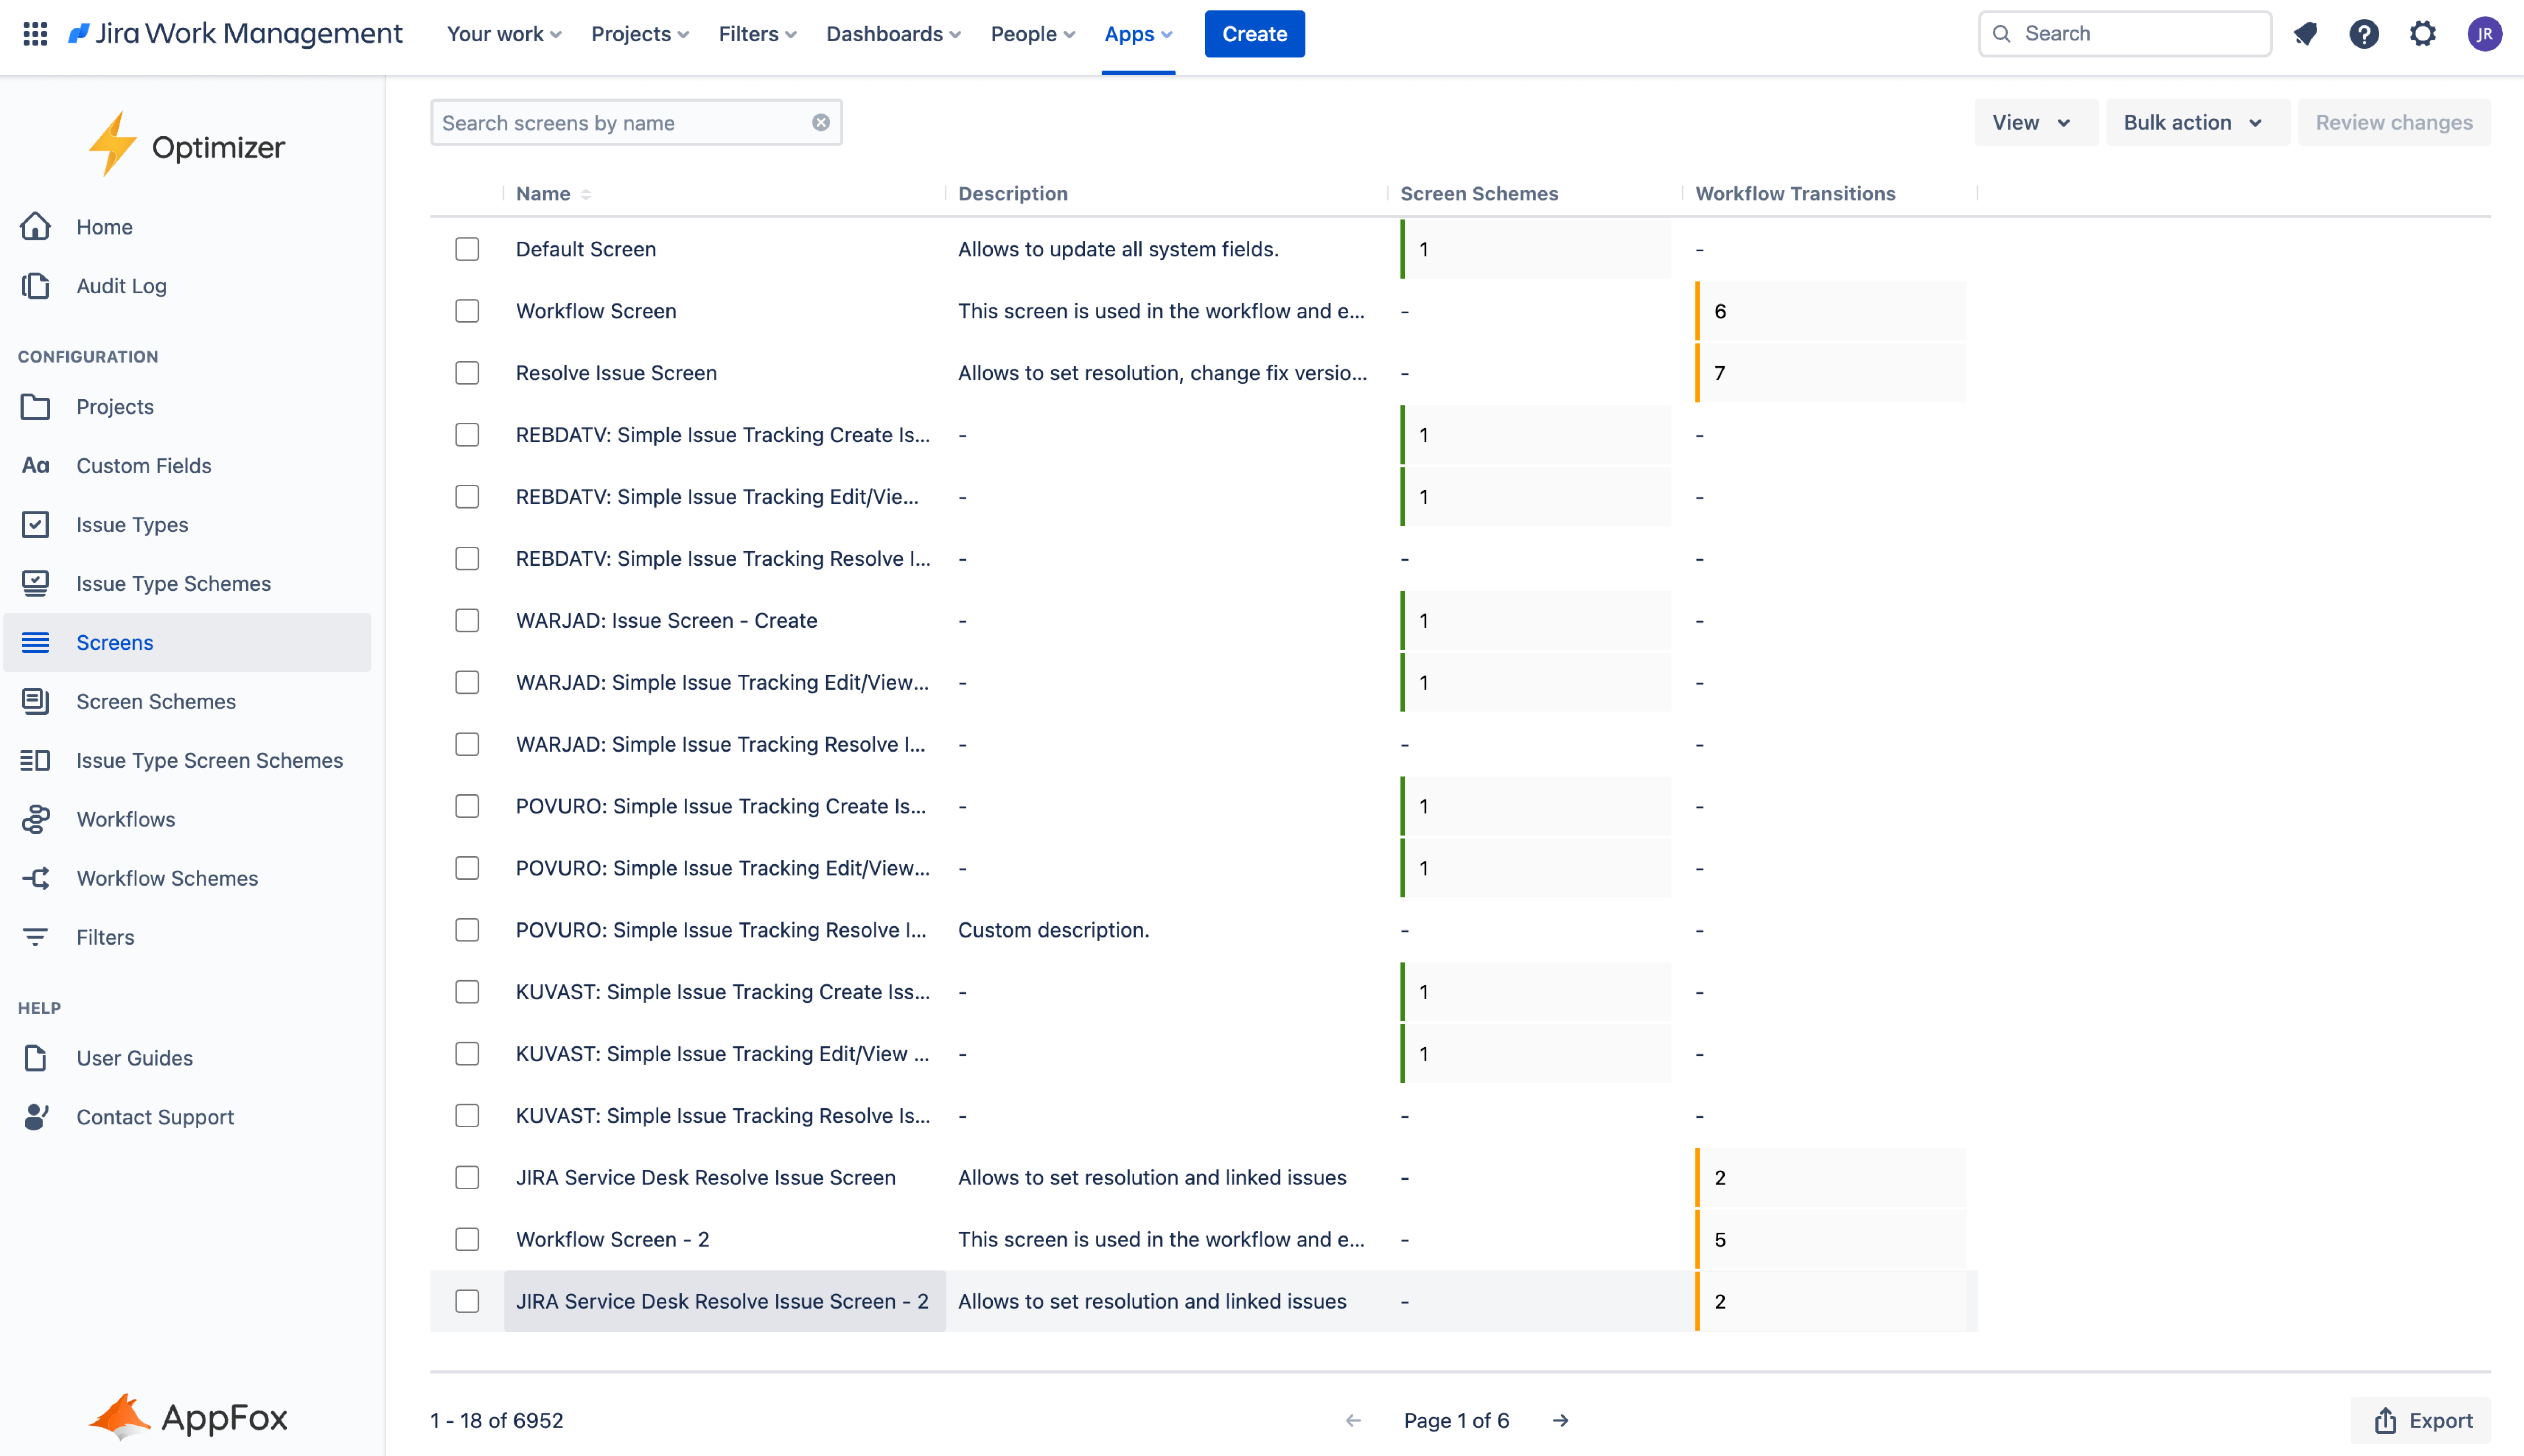The width and height of the screenshot is (2524, 1456).
Task: Go to Workflows in sidebar
Action: [126, 819]
